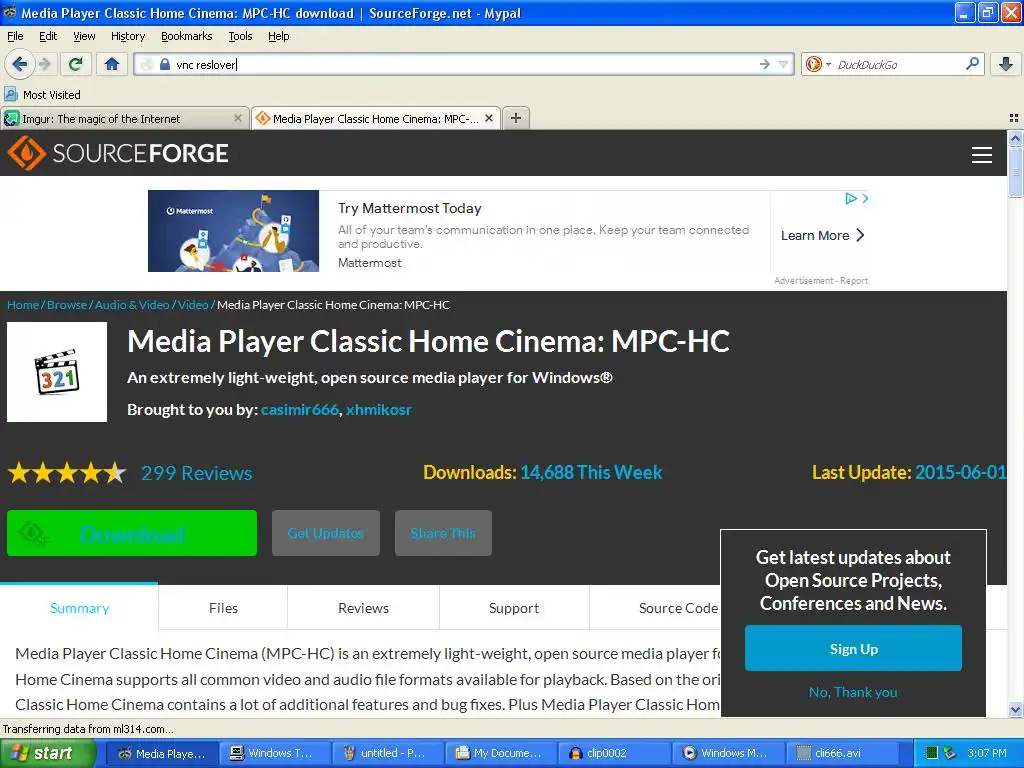Open casimir666 author profile
This screenshot has width=1024, height=768.
[300, 409]
